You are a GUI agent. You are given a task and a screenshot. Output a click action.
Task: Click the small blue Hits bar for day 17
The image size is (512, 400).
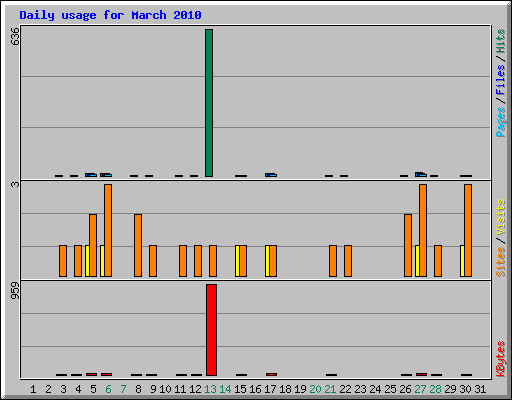point(271,175)
